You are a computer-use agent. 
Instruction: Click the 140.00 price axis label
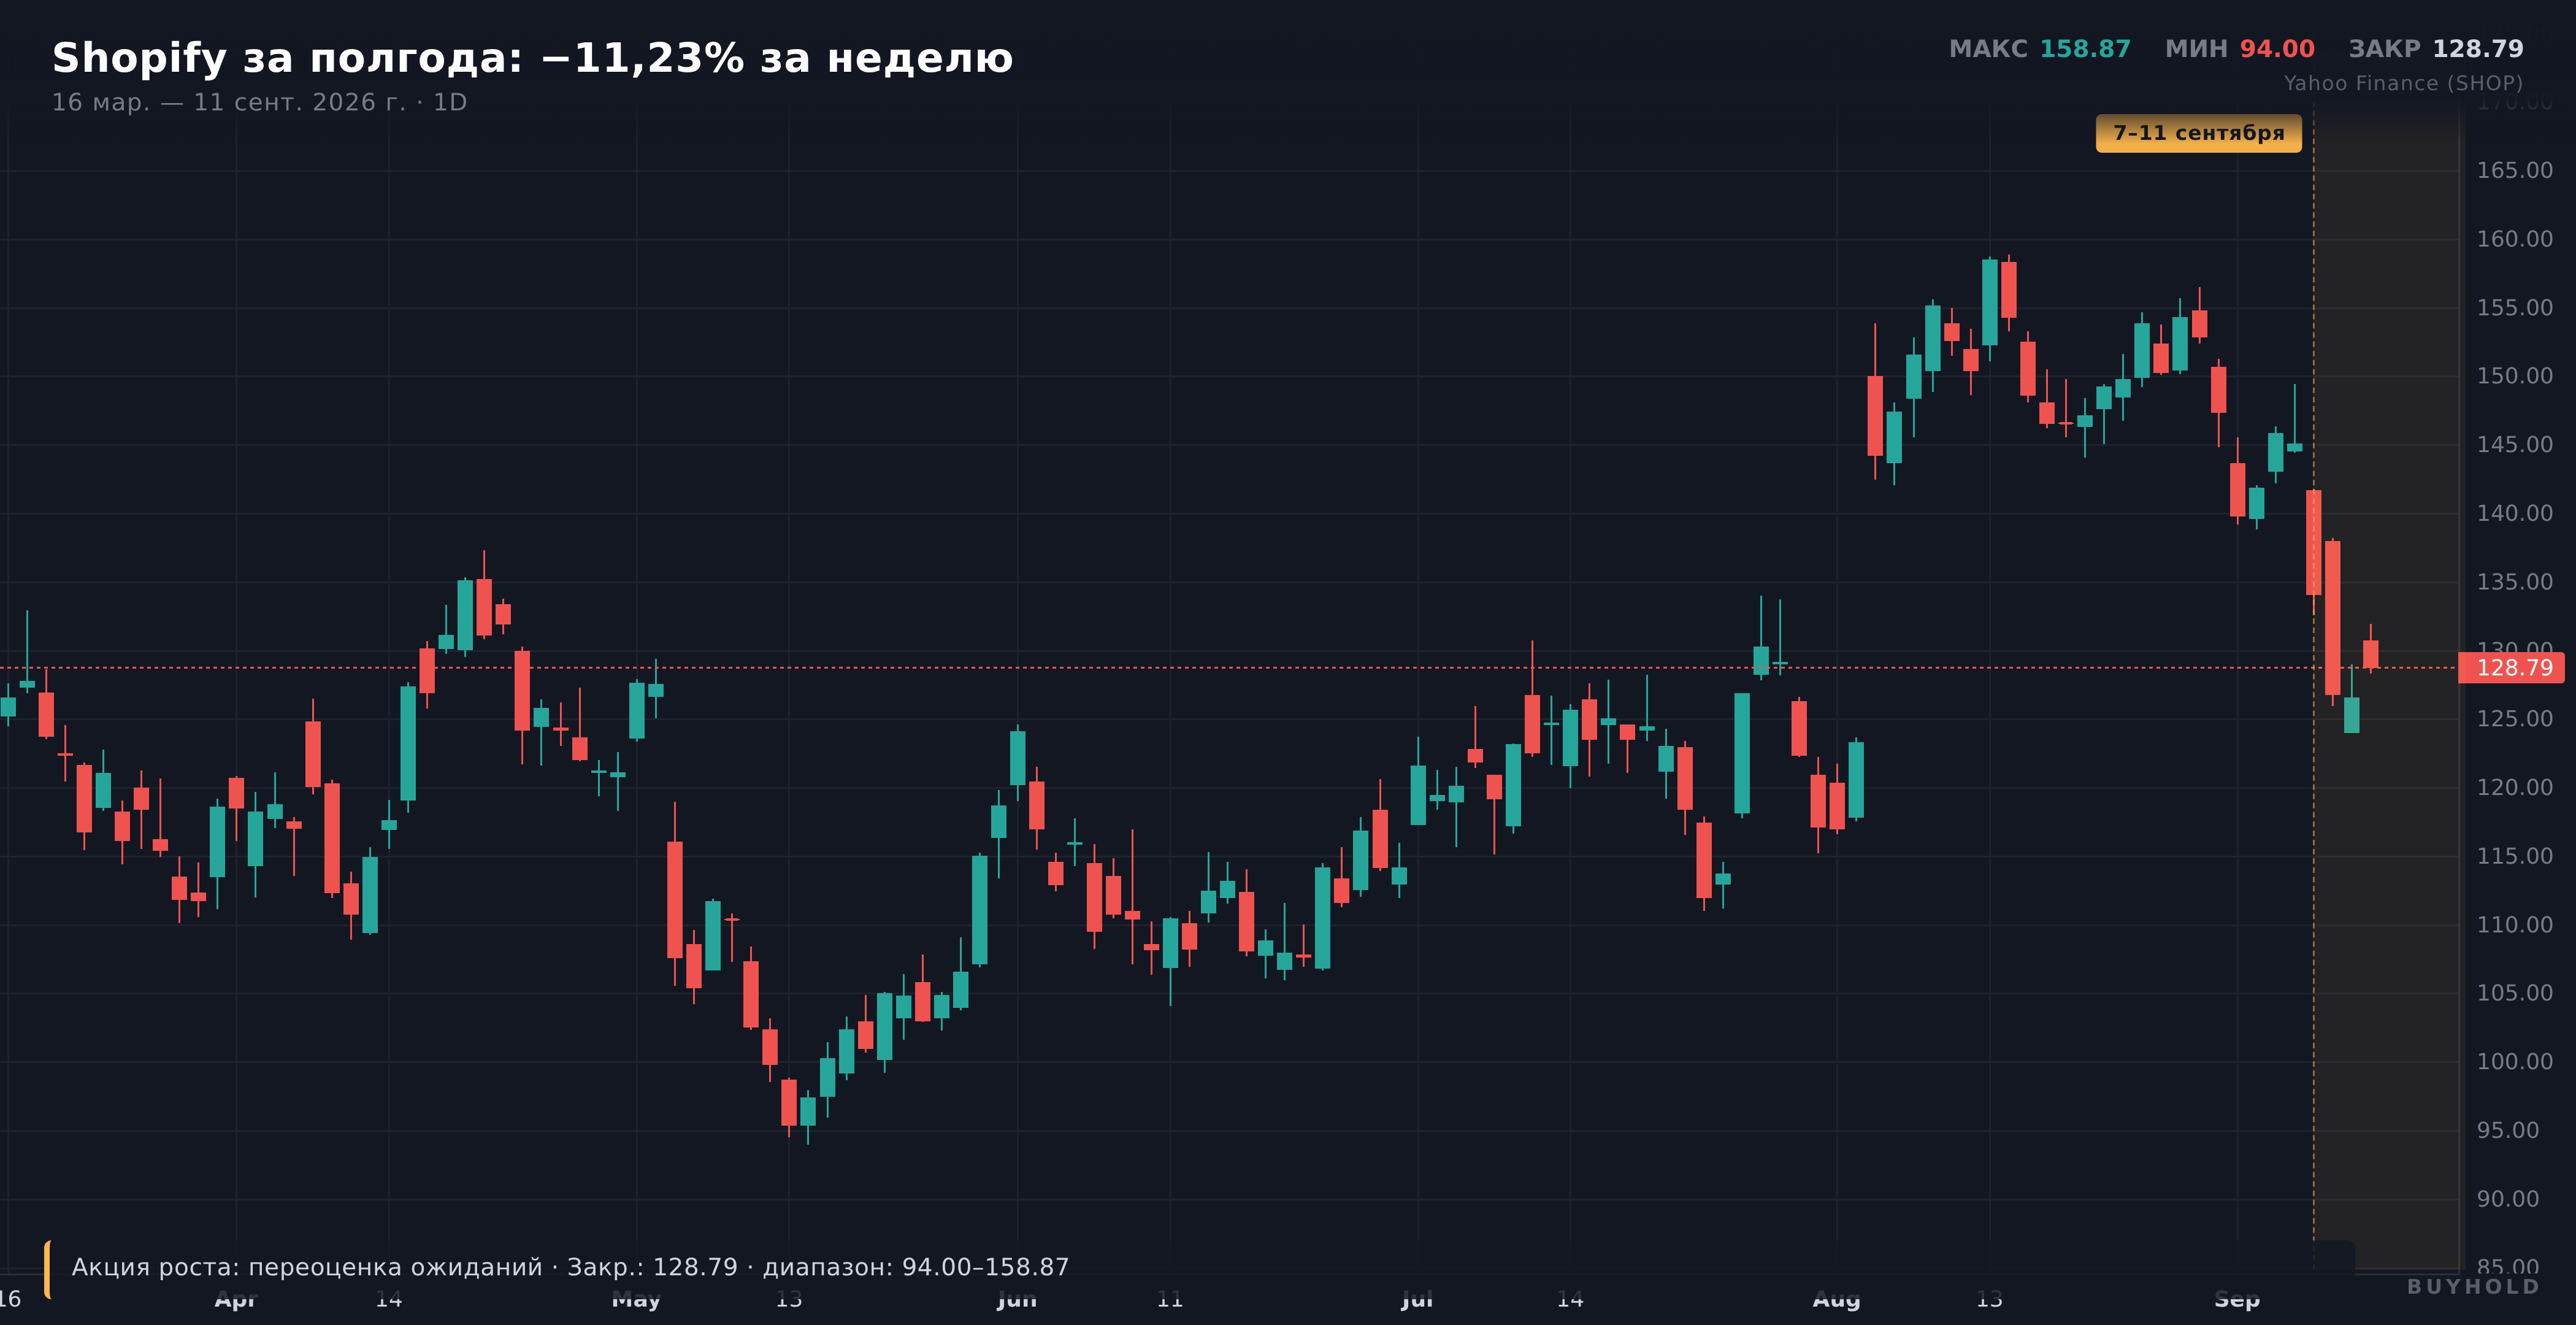pyautogui.click(x=2514, y=513)
